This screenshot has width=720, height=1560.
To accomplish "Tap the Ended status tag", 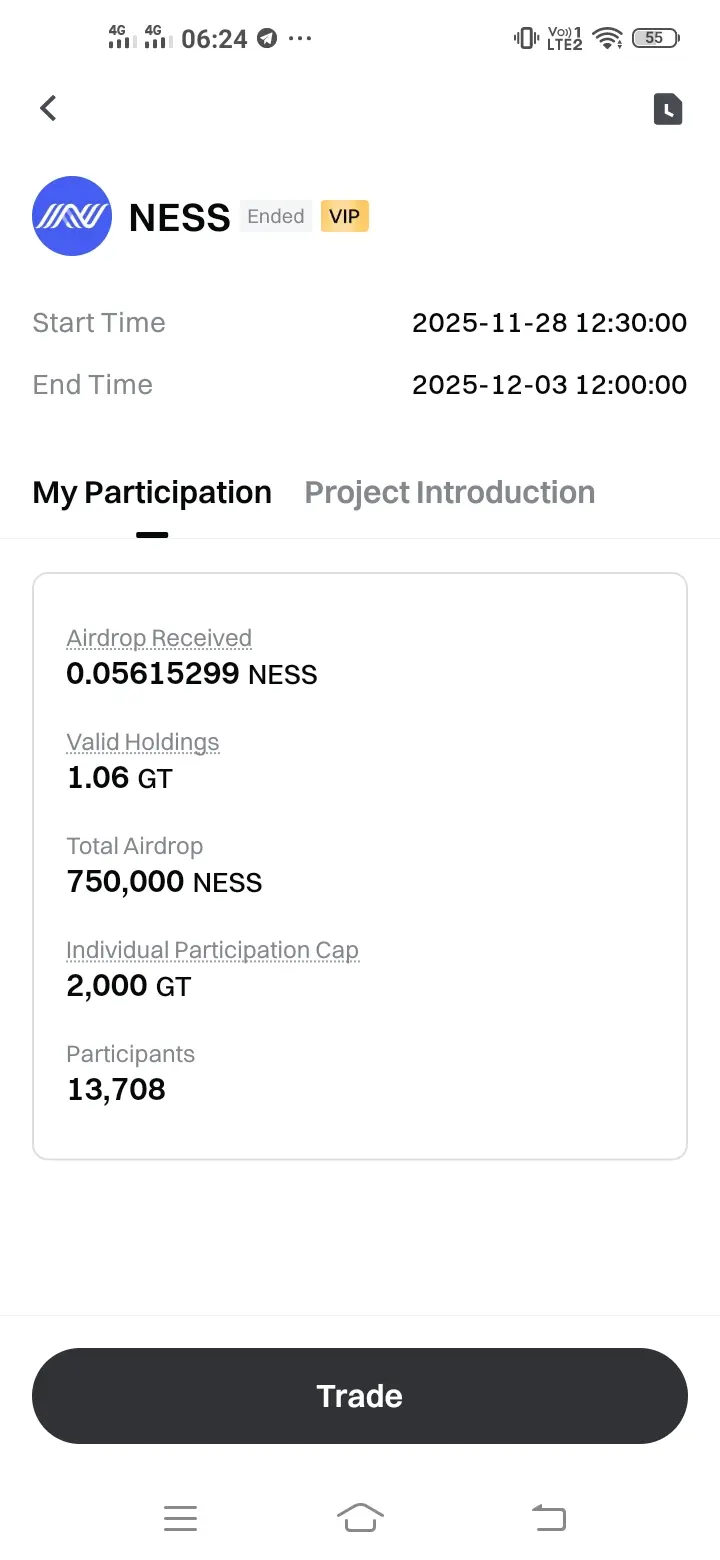I will [276, 216].
